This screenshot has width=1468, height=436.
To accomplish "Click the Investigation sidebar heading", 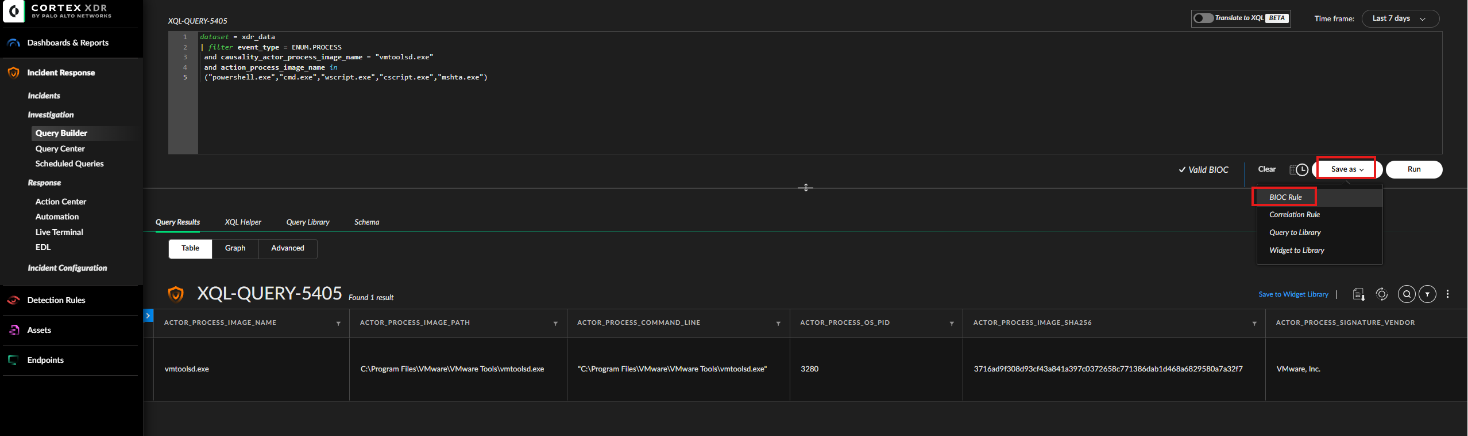I will click(x=50, y=115).
